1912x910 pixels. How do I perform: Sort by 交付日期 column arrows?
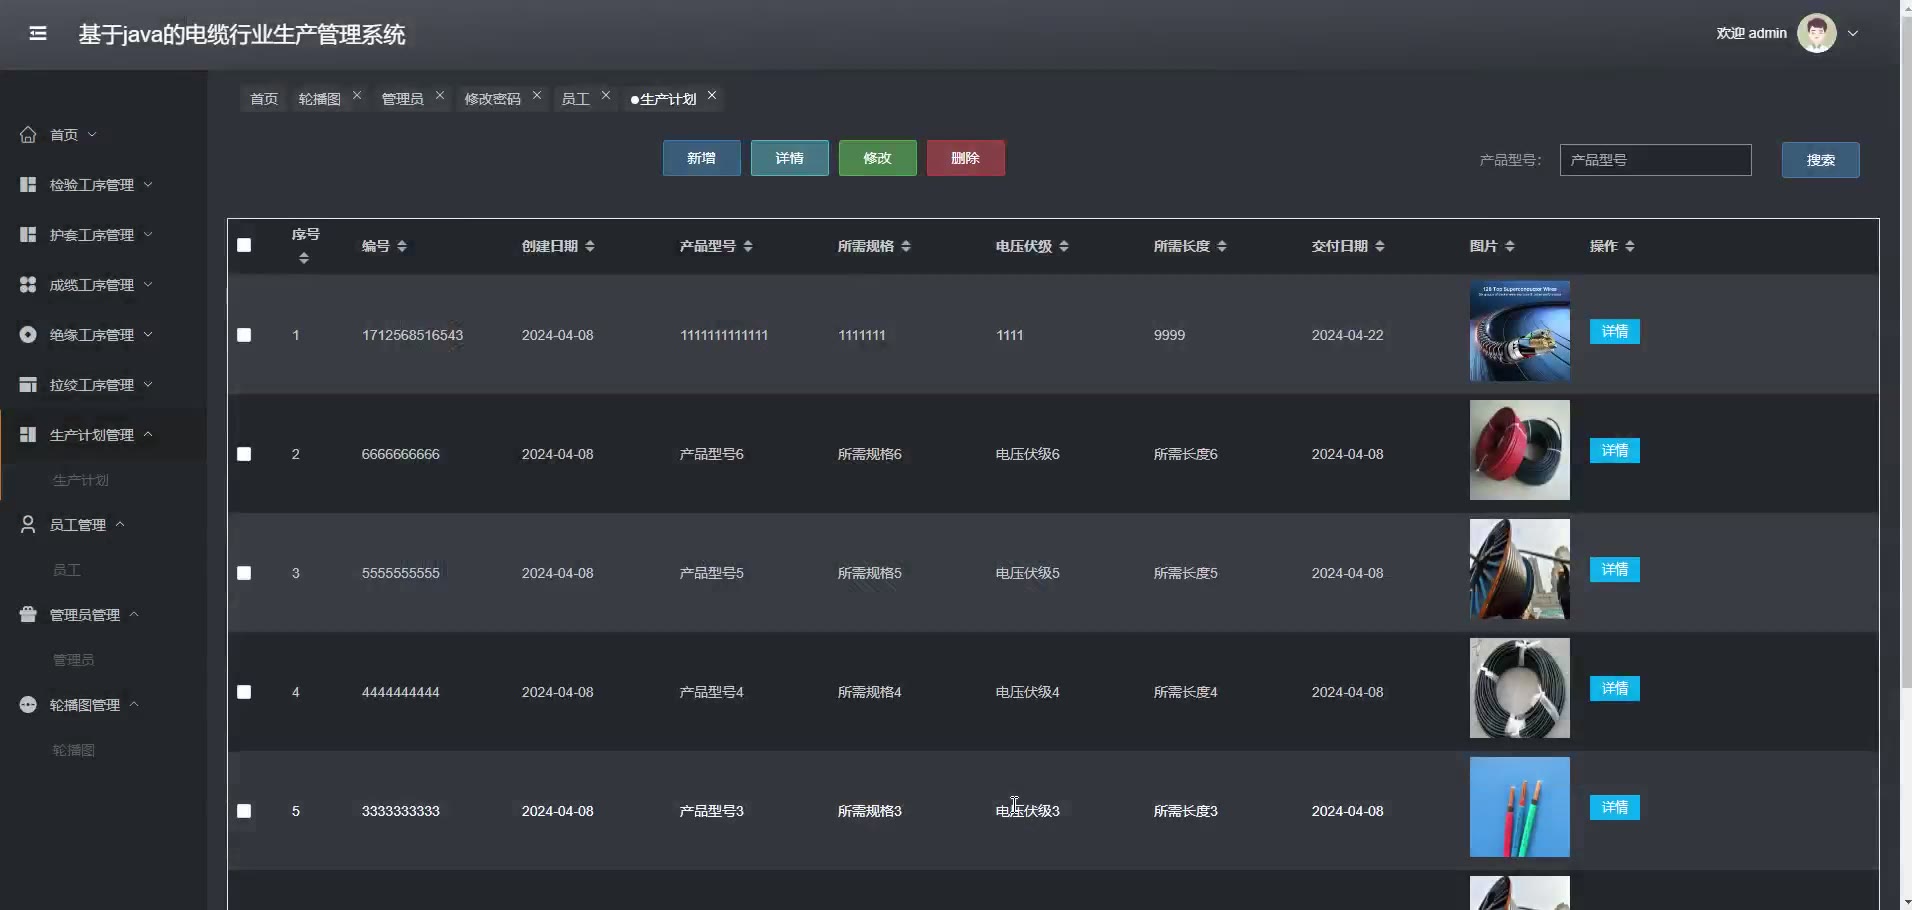click(x=1380, y=246)
